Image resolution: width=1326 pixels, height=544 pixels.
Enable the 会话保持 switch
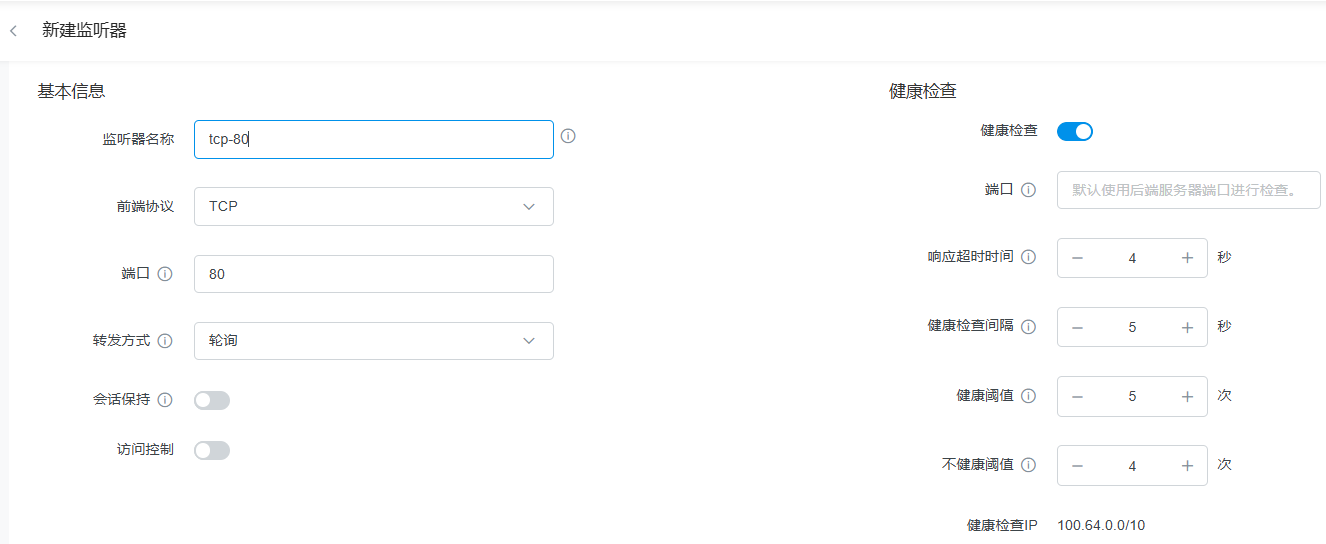pos(212,400)
